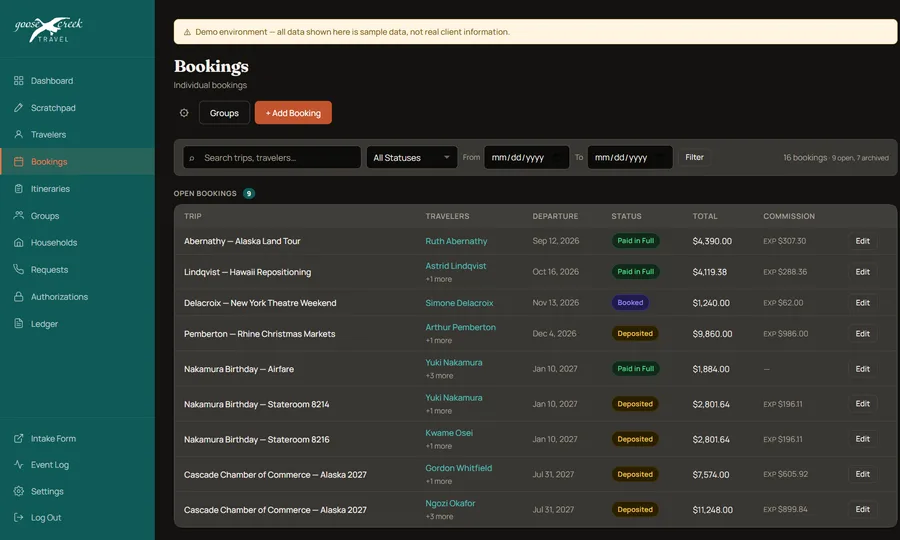Screen dimensions: 900x540
Task: Click Paid in Full badge for Abernathy
Action: pos(635,241)
